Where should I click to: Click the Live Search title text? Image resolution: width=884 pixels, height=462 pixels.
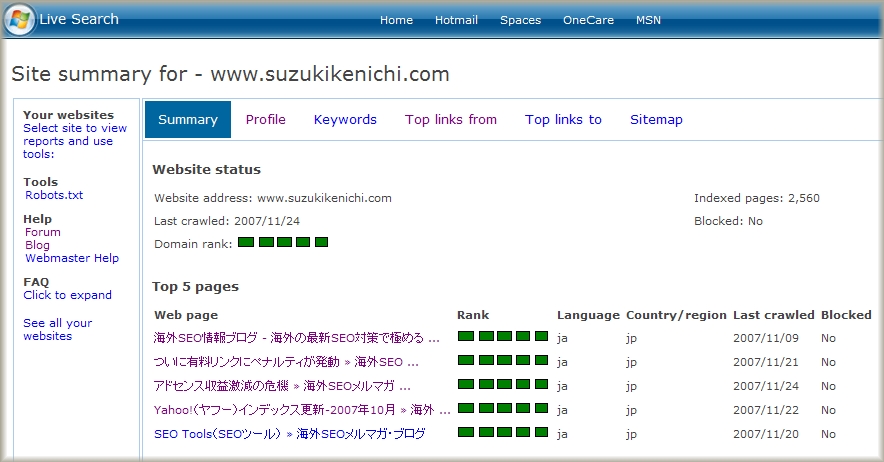pos(79,19)
